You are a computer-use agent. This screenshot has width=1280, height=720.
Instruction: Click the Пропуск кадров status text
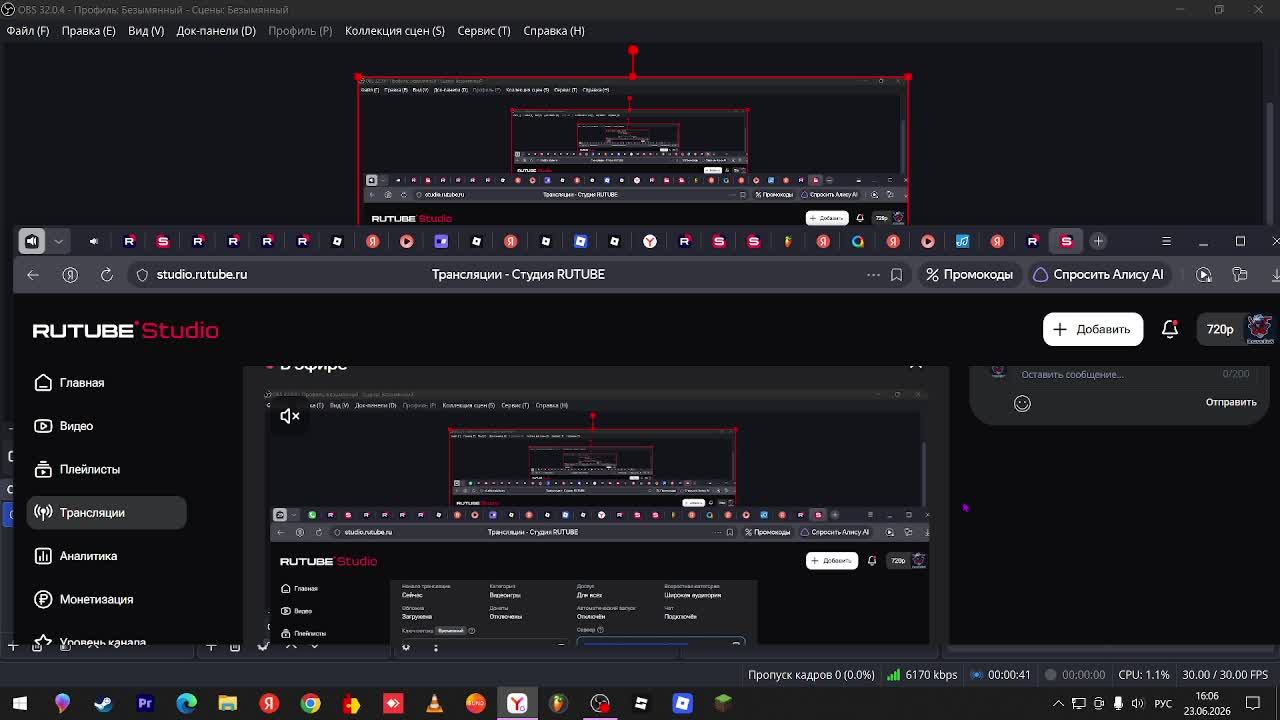(x=811, y=675)
